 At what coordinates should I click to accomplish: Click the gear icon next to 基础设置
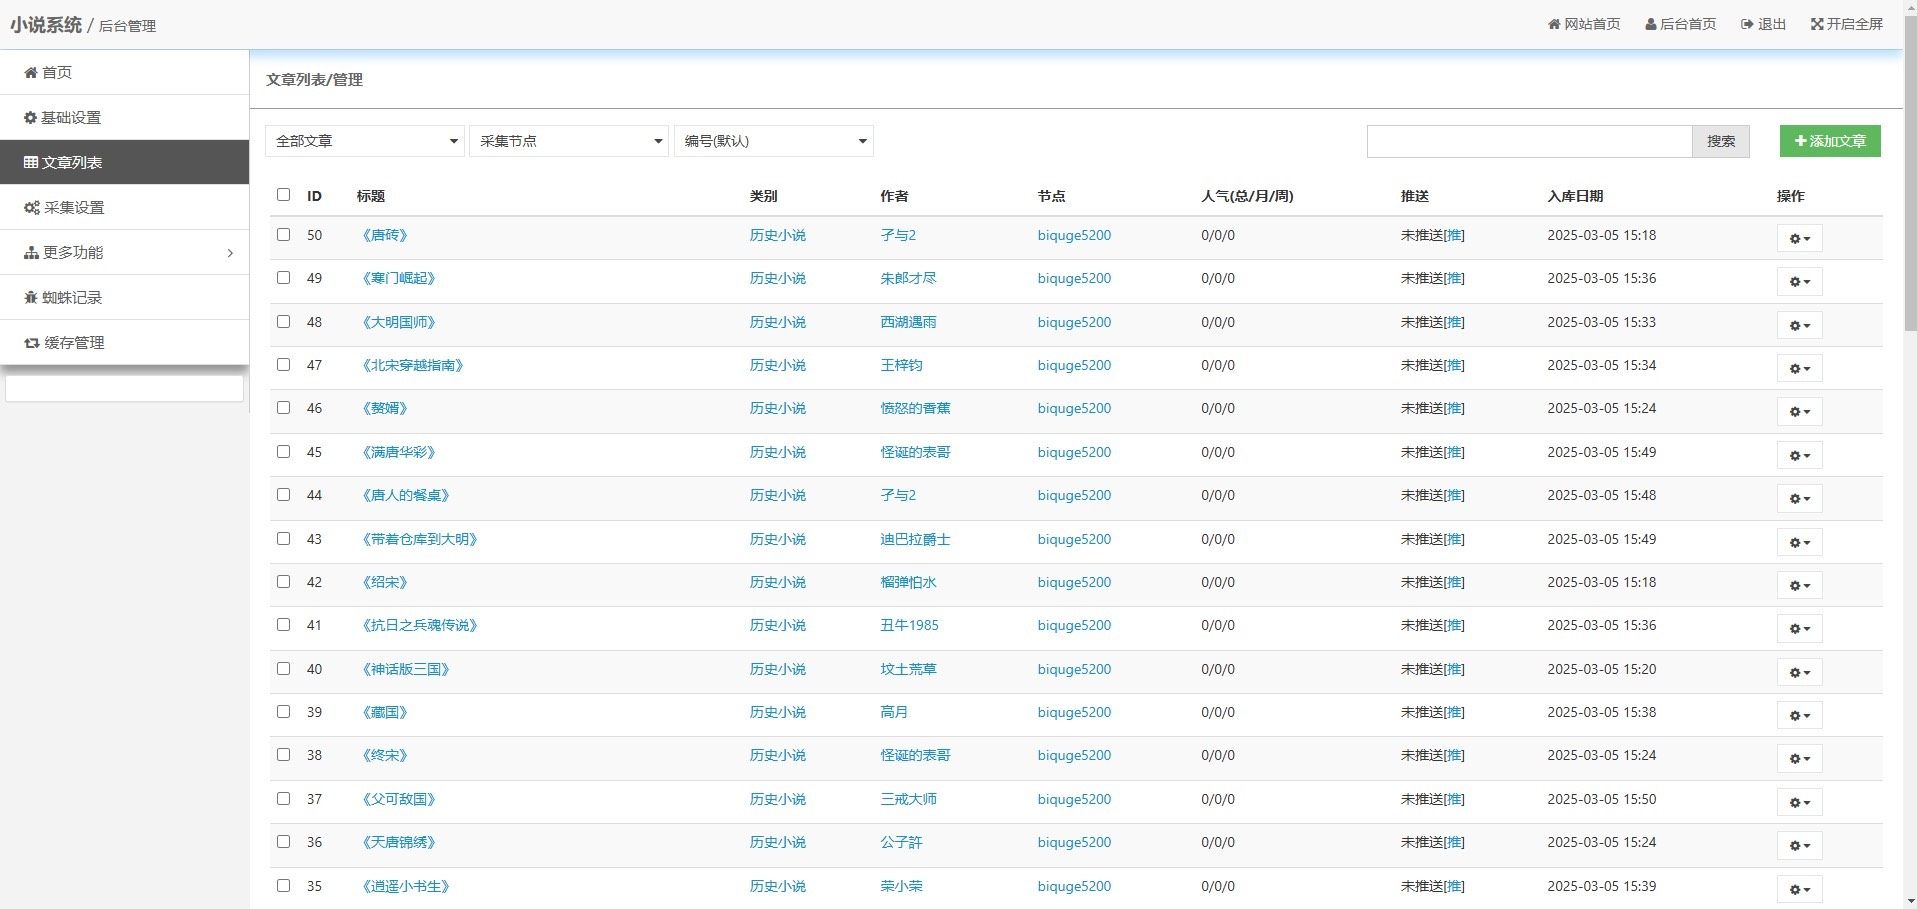click(31, 118)
